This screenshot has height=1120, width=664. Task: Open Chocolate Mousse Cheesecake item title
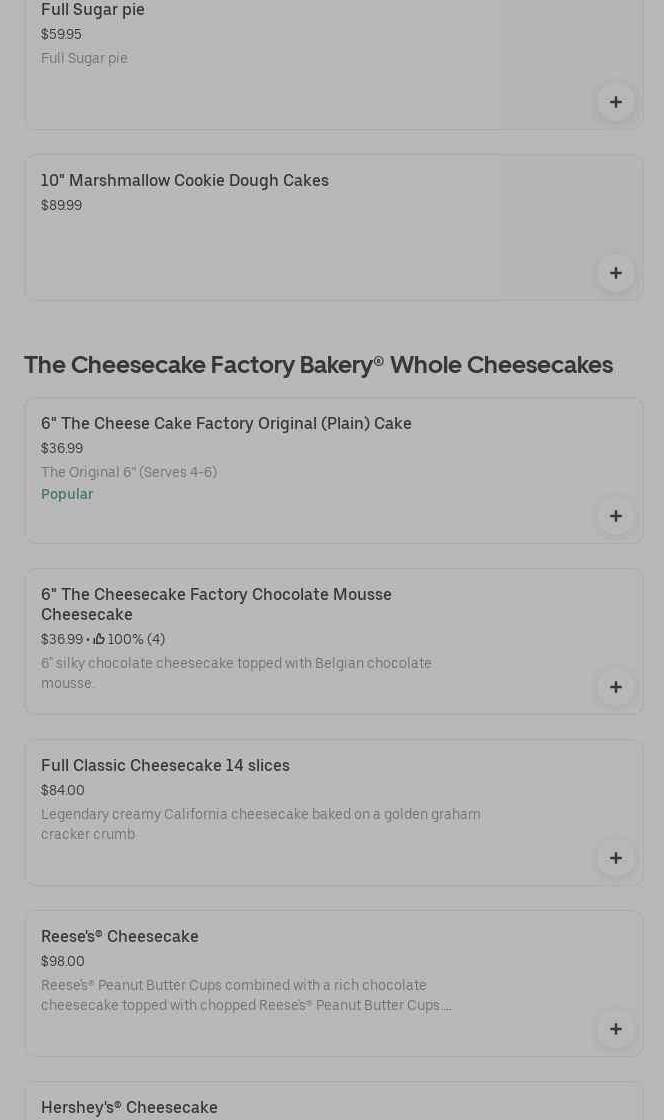coord(216,604)
